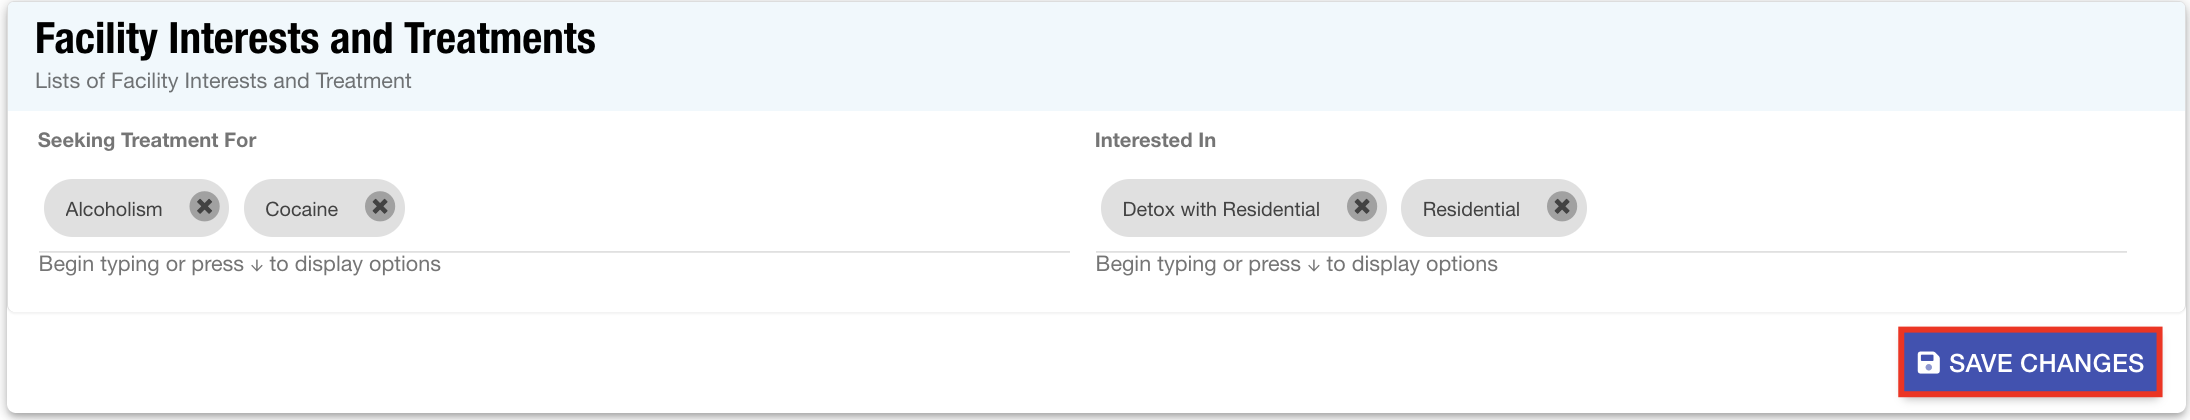Viewport: 2190px width, 420px height.
Task: Click the Seeking Treatment For label
Action: 147,140
